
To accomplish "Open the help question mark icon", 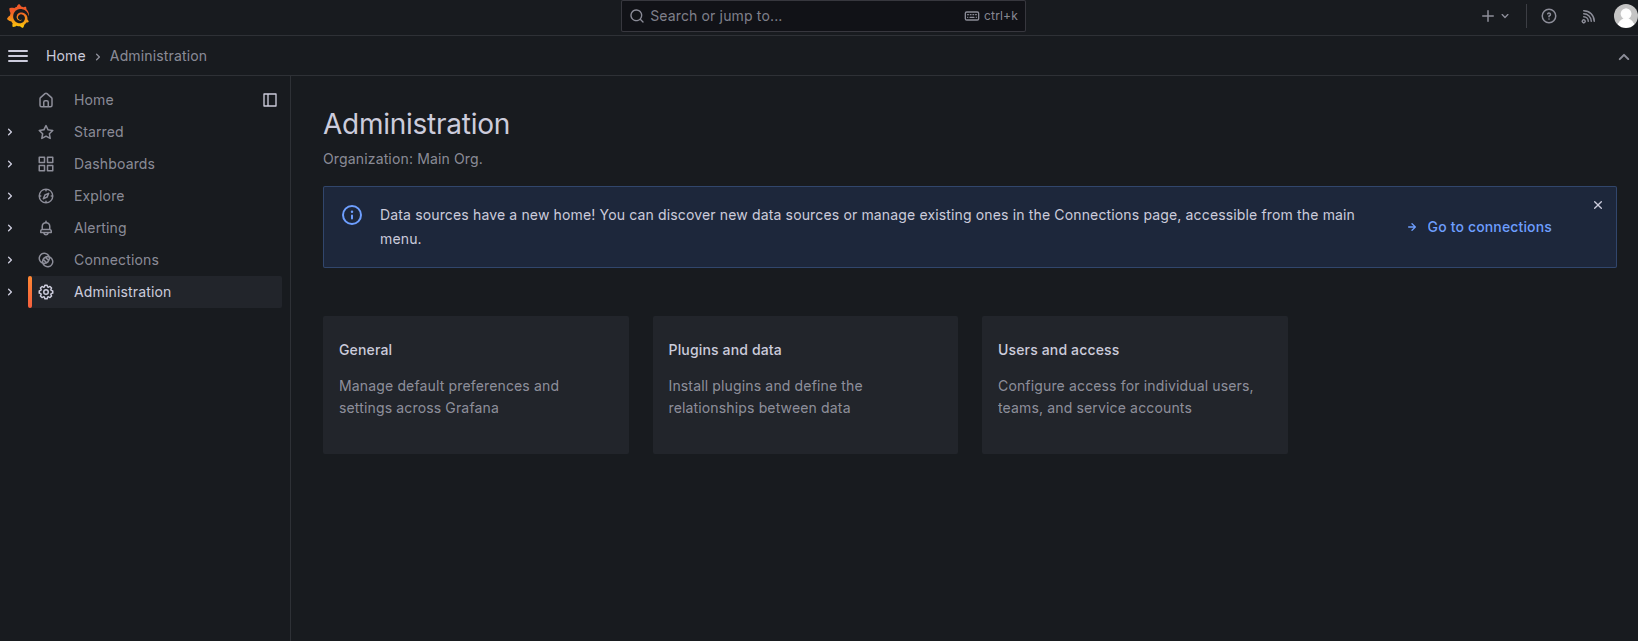I will [x=1549, y=16].
